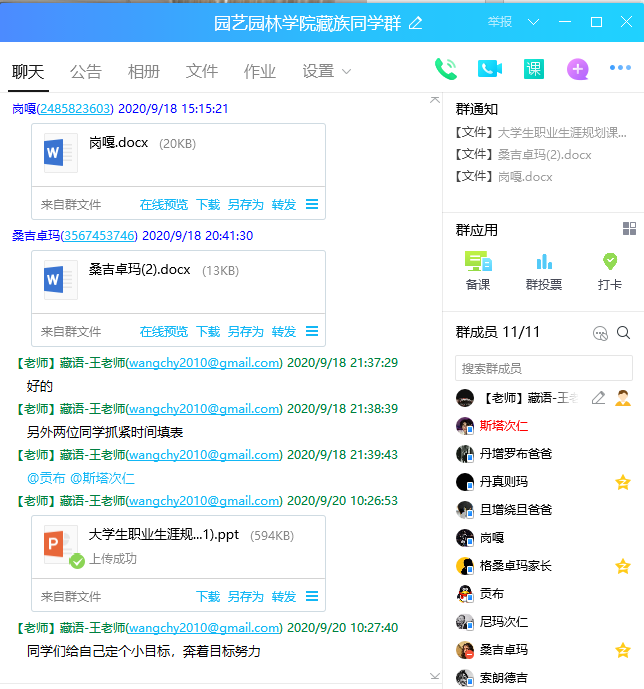Switch to the 相册 tab
644x689 pixels.
(x=144, y=71)
